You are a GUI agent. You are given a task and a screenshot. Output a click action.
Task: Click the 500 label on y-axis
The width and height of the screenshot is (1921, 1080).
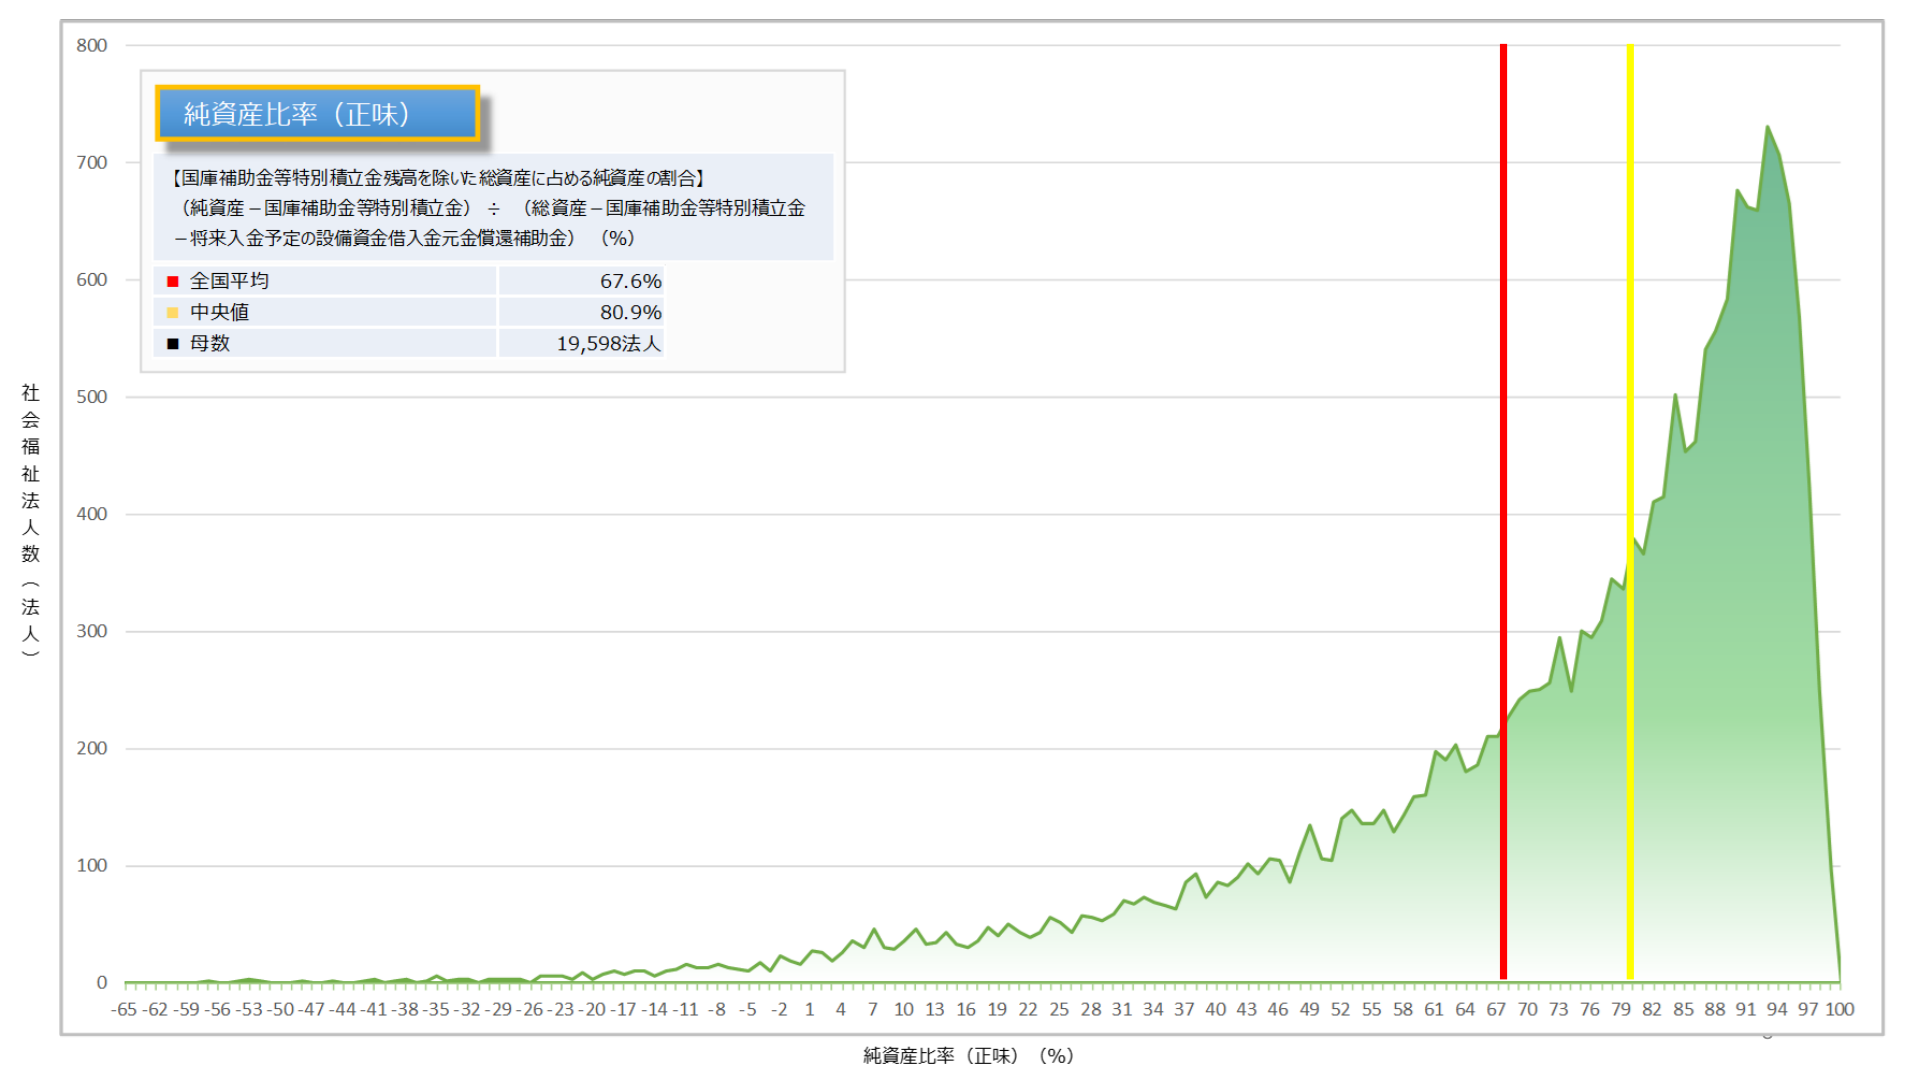92,397
